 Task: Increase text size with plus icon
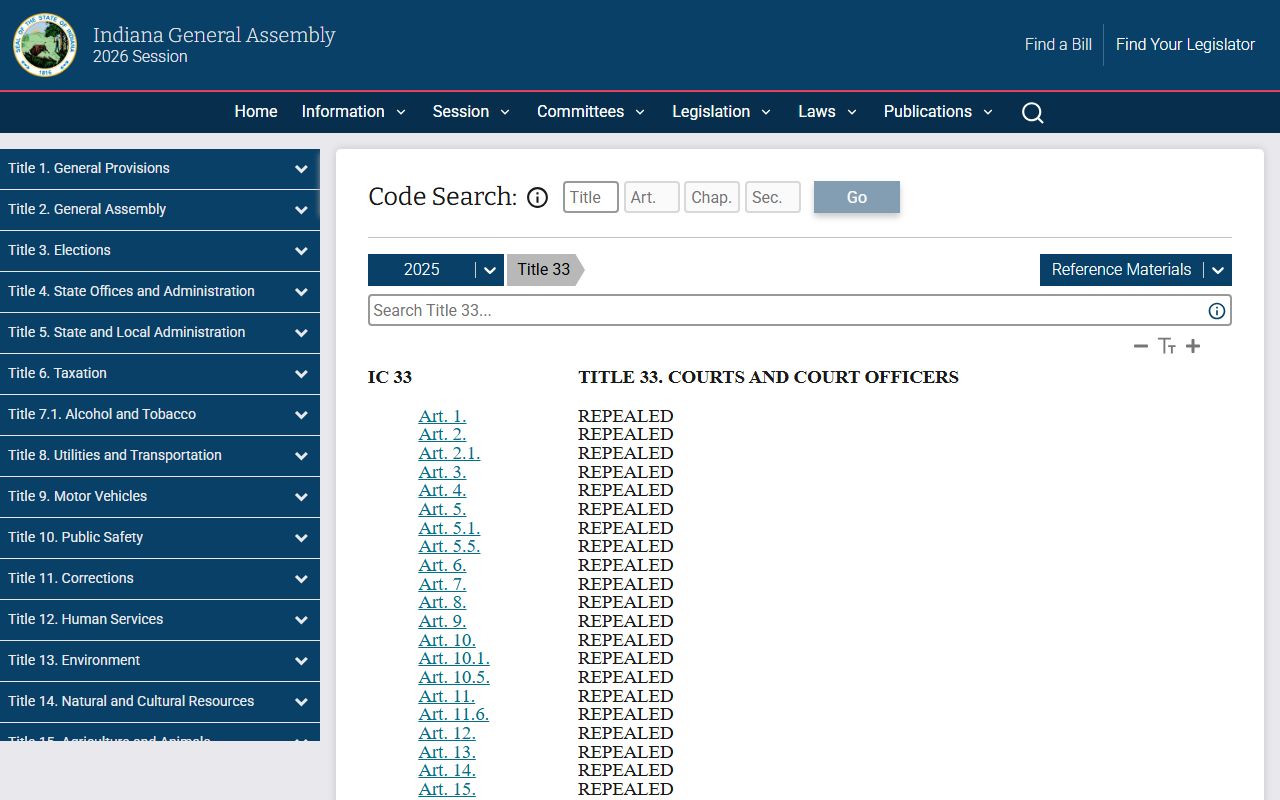click(1193, 346)
